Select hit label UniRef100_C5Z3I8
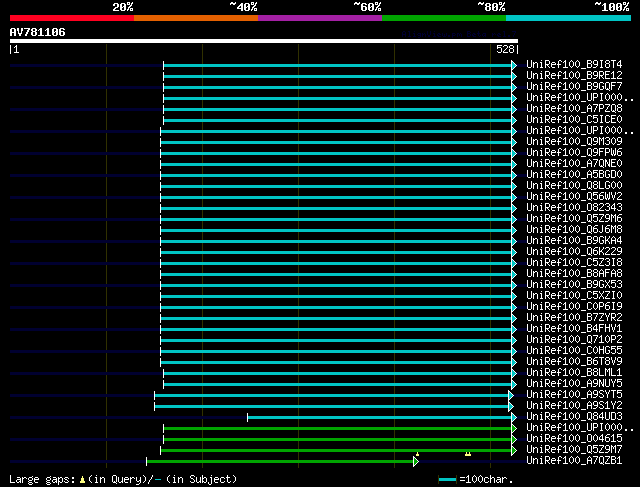 pyautogui.click(x=574, y=263)
